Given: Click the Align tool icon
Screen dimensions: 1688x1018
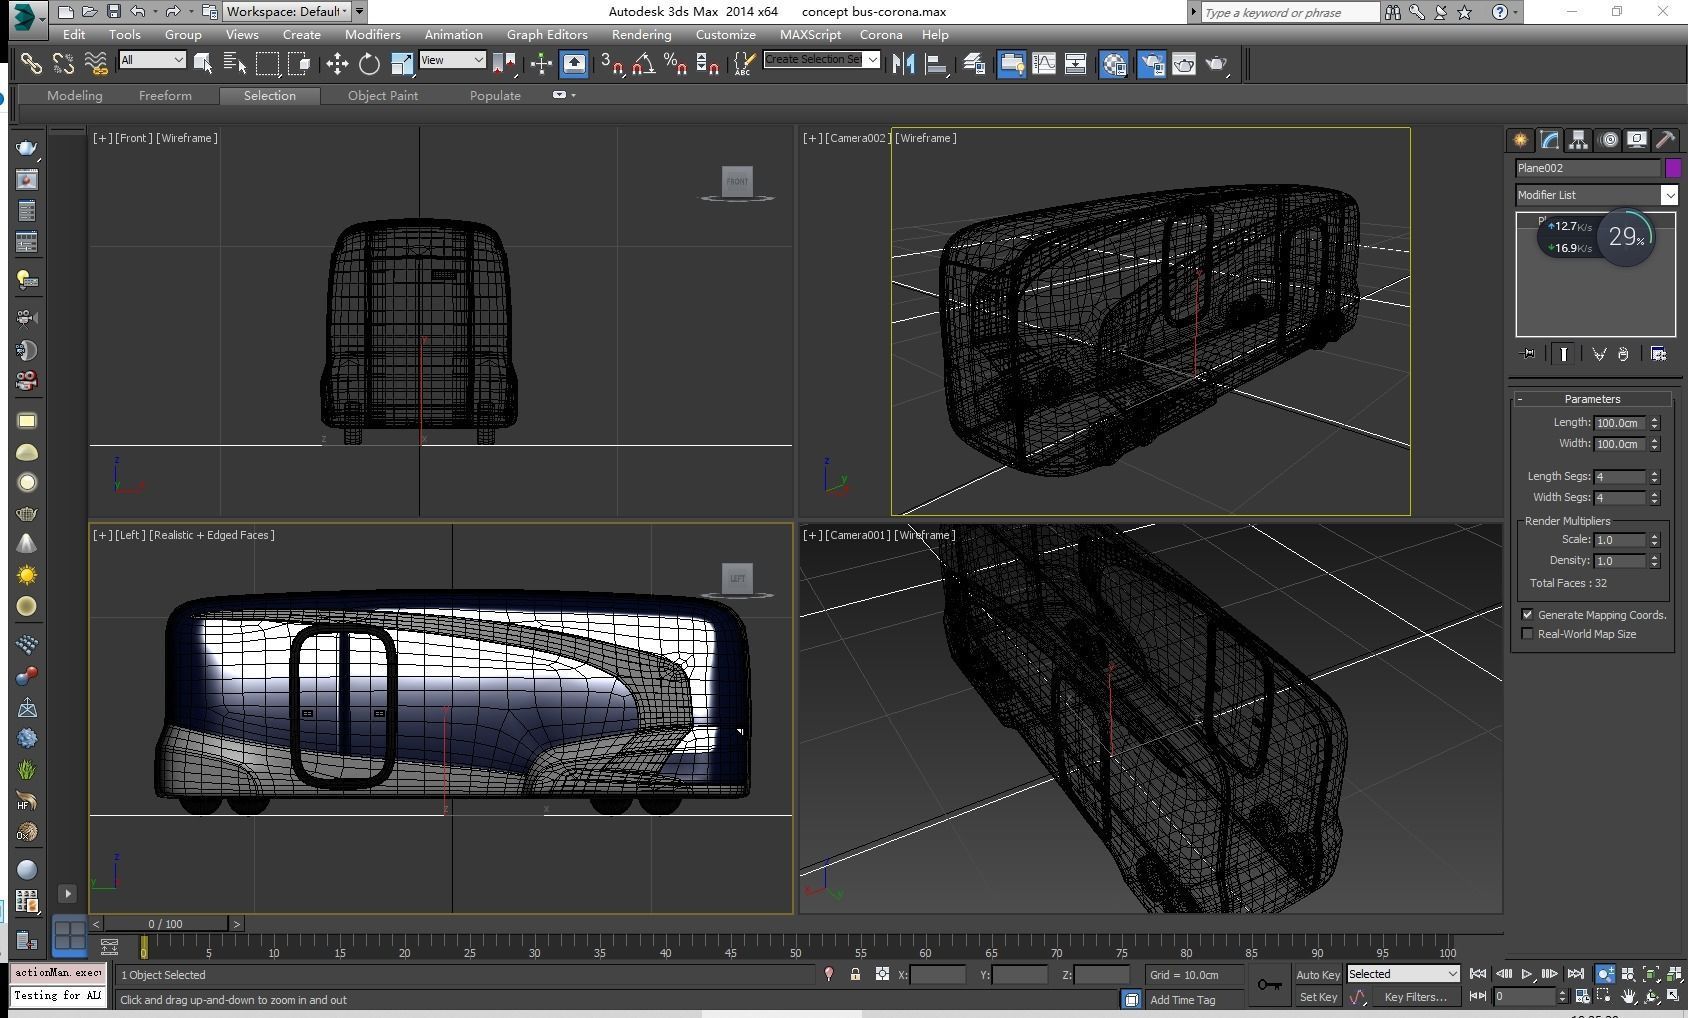Looking at the screenshot, I should tap(936, 63).
